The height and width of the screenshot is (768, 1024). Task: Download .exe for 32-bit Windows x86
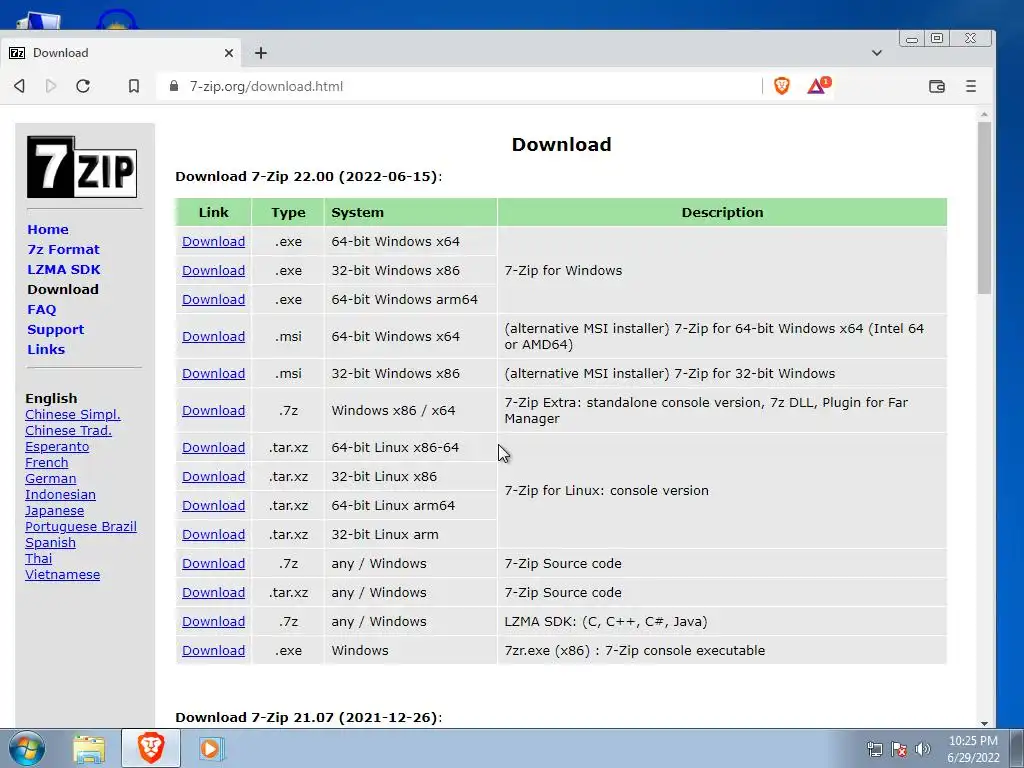214,270
